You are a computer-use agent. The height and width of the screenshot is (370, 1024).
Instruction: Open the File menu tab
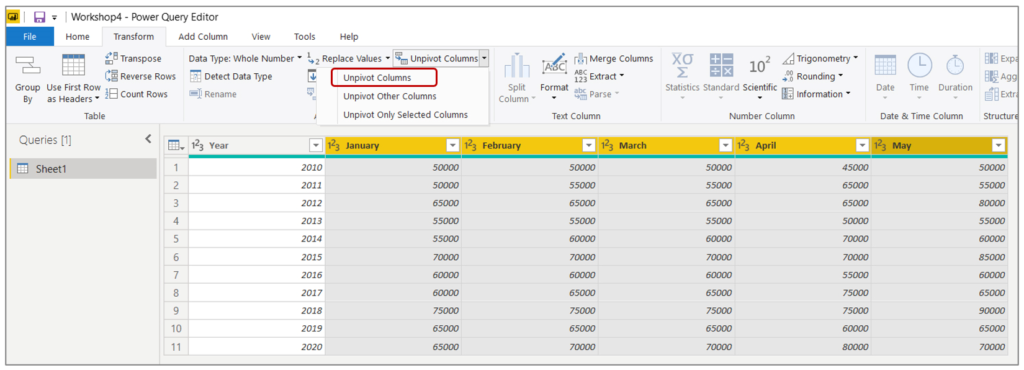(29, 37)
